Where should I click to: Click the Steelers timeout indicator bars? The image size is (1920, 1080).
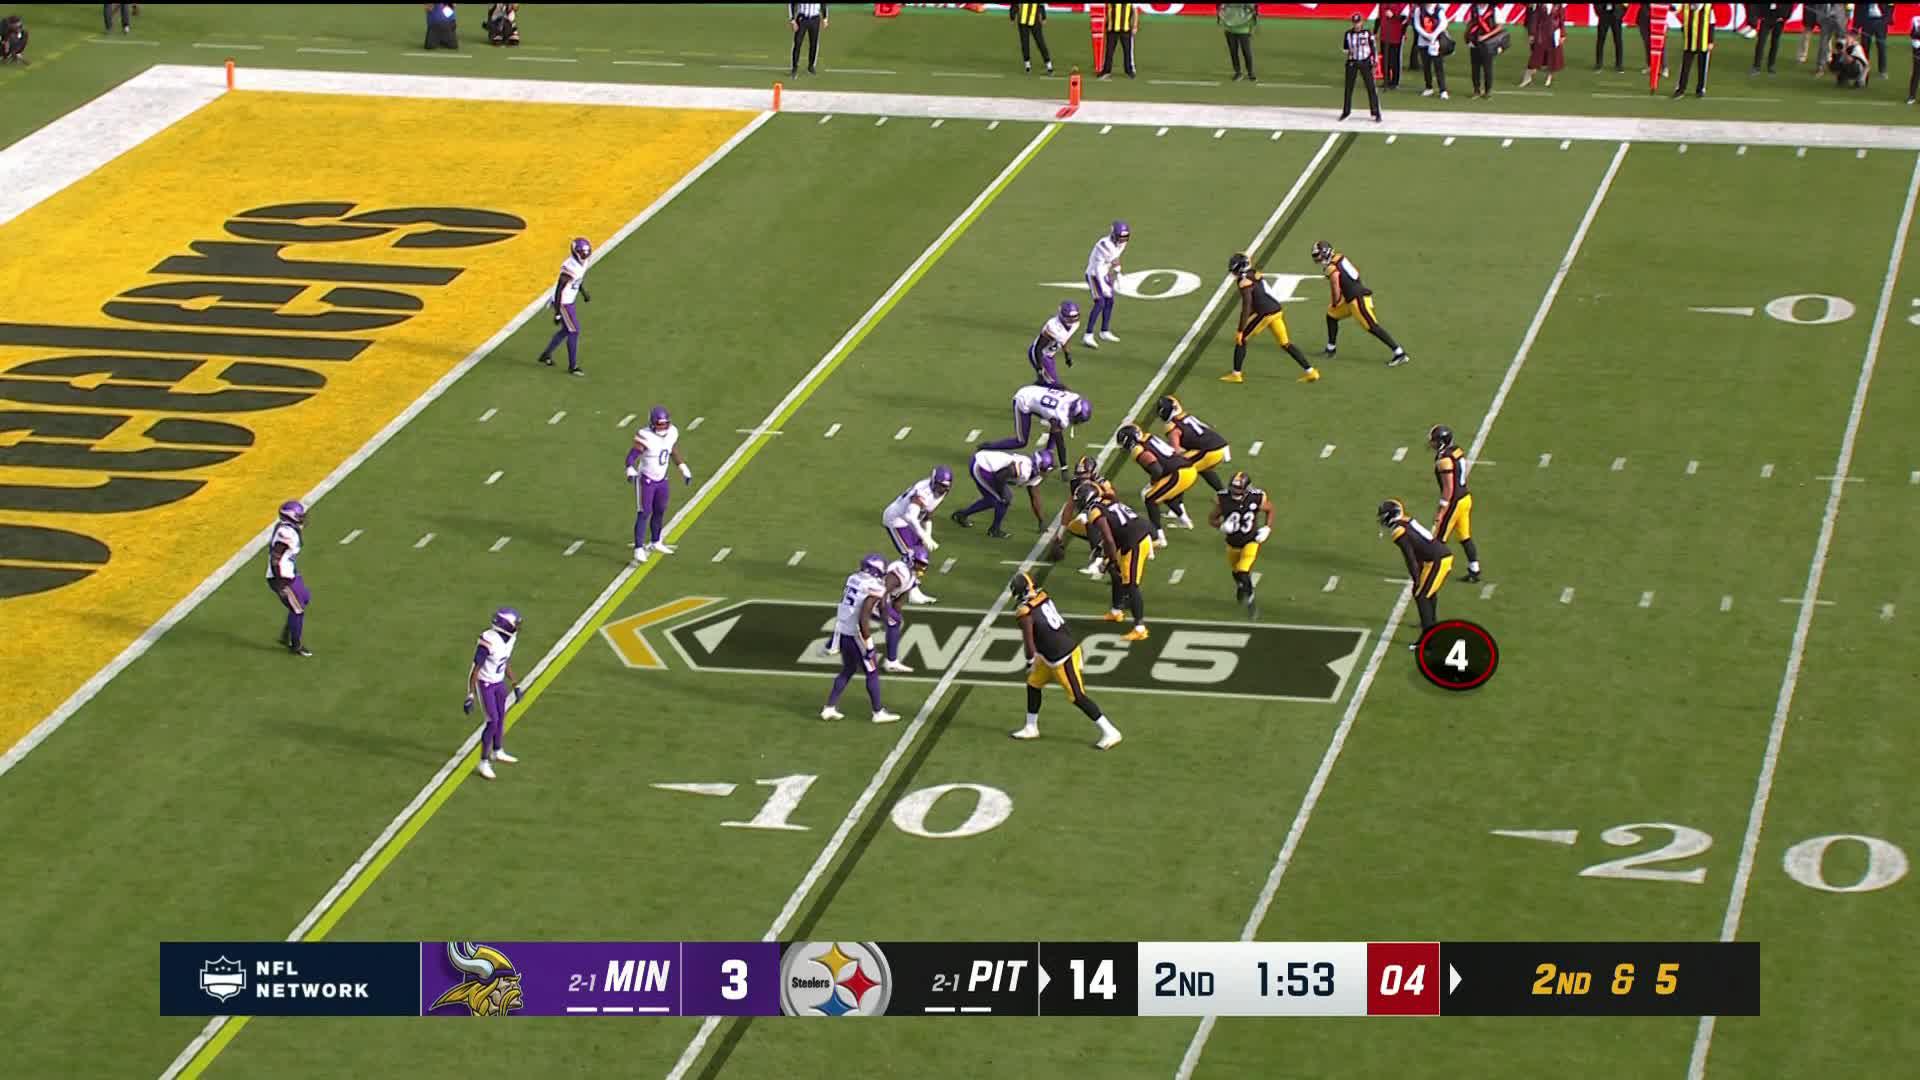pyautogui.click(x=958, y=1008)
